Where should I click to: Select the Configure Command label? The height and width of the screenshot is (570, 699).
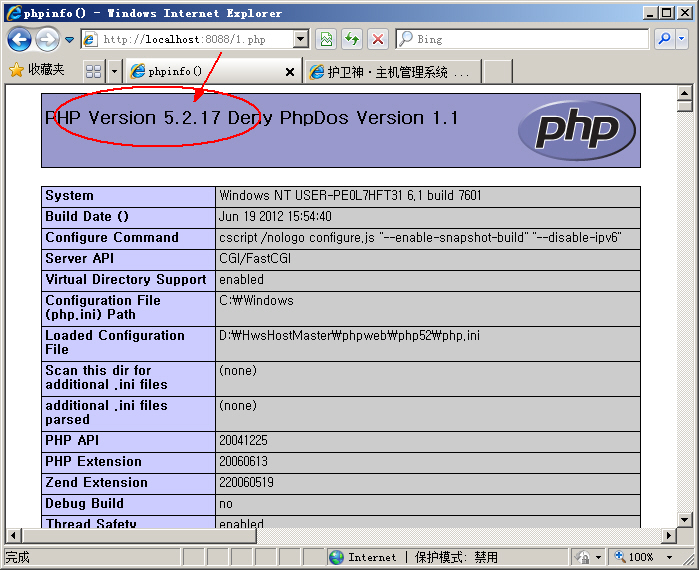pyautogui.click(x=112, y=238)
